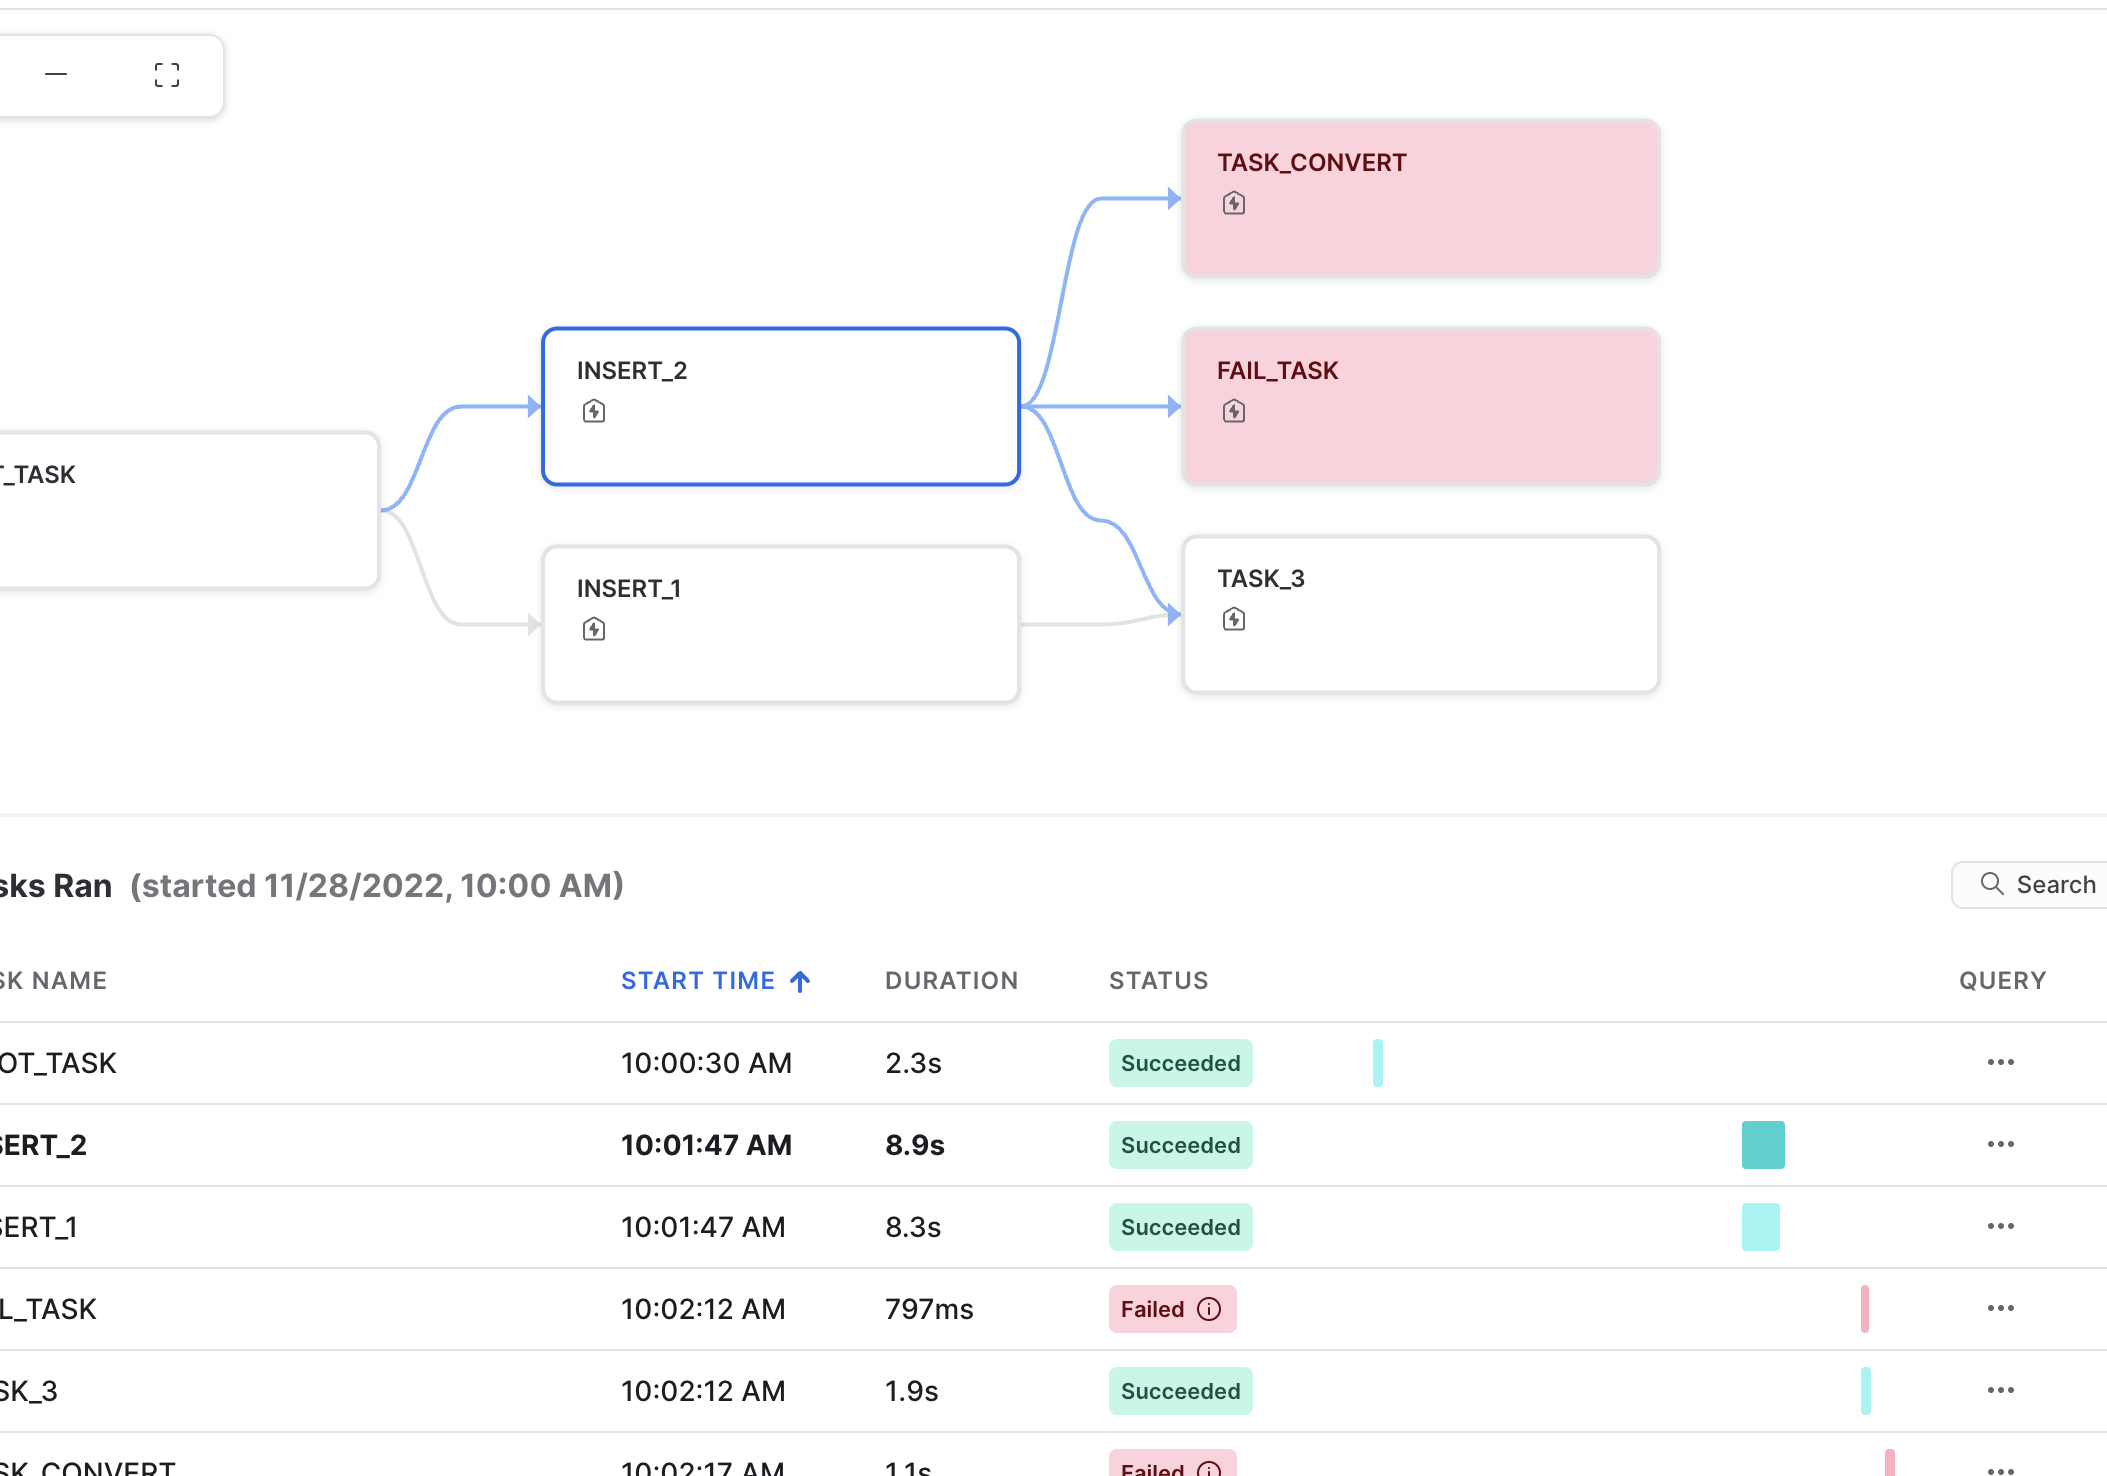Screen dimensions: 2107x1476
Task: Click the lightning icon on INSERT_1 node
Action: pyautogui.click(x=594, y=629)
